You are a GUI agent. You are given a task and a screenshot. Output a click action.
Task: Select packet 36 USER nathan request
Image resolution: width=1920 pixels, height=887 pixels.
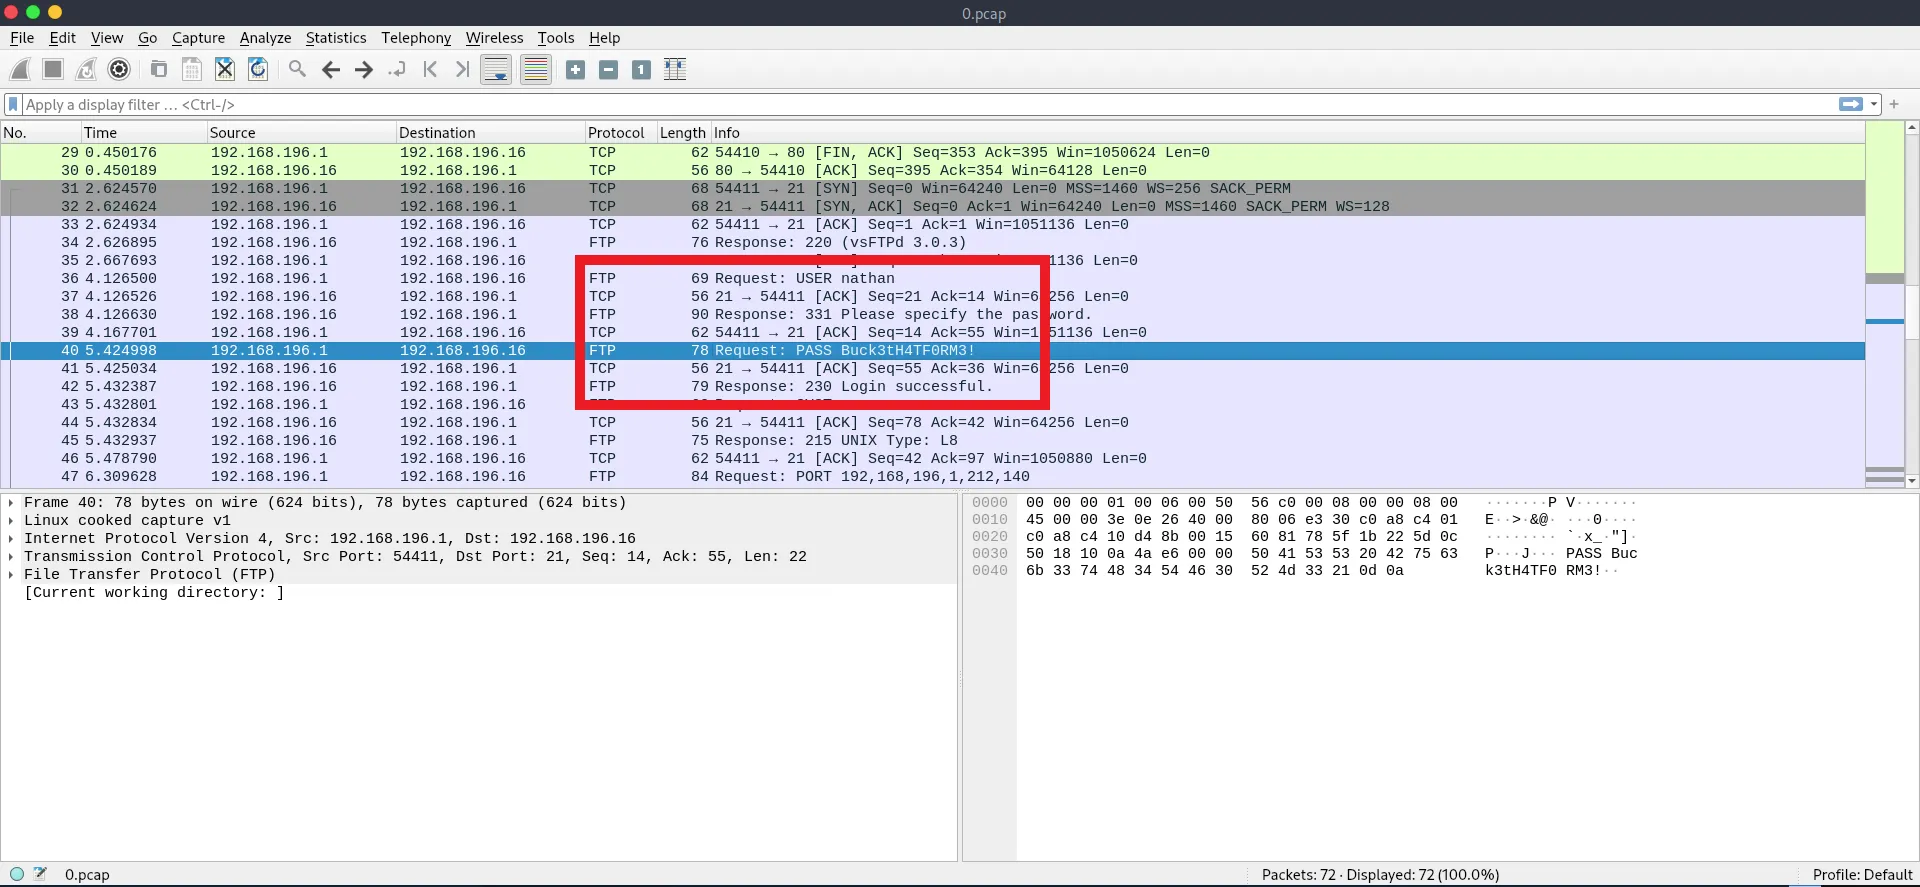pyautogui.click(x=932, y=279)
